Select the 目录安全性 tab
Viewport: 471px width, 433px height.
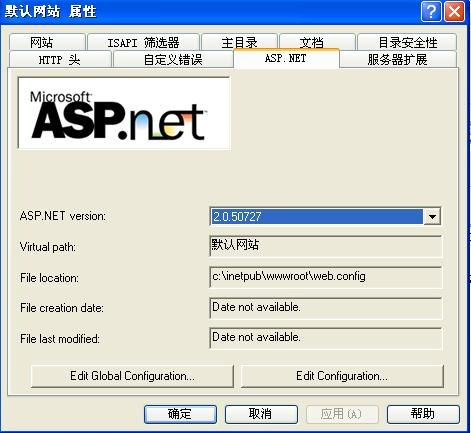tap(407, 42)
